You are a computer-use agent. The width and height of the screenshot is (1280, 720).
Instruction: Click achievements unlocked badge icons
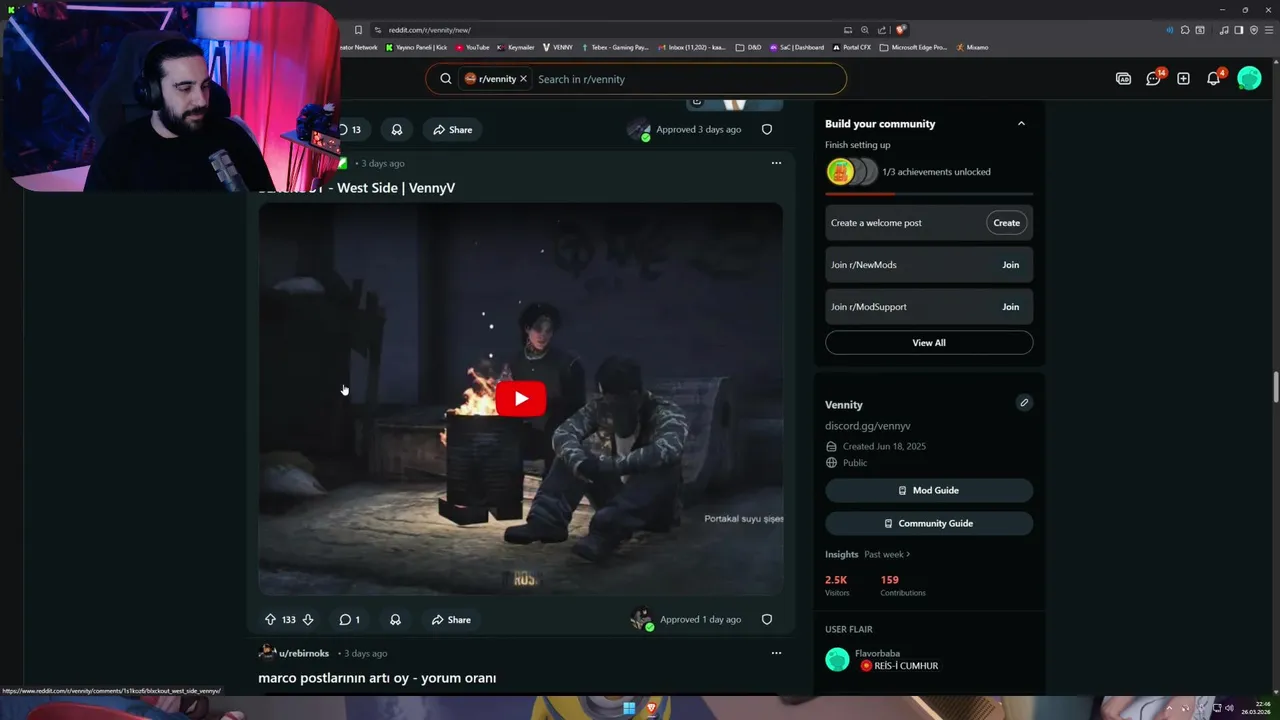point(852,172)
